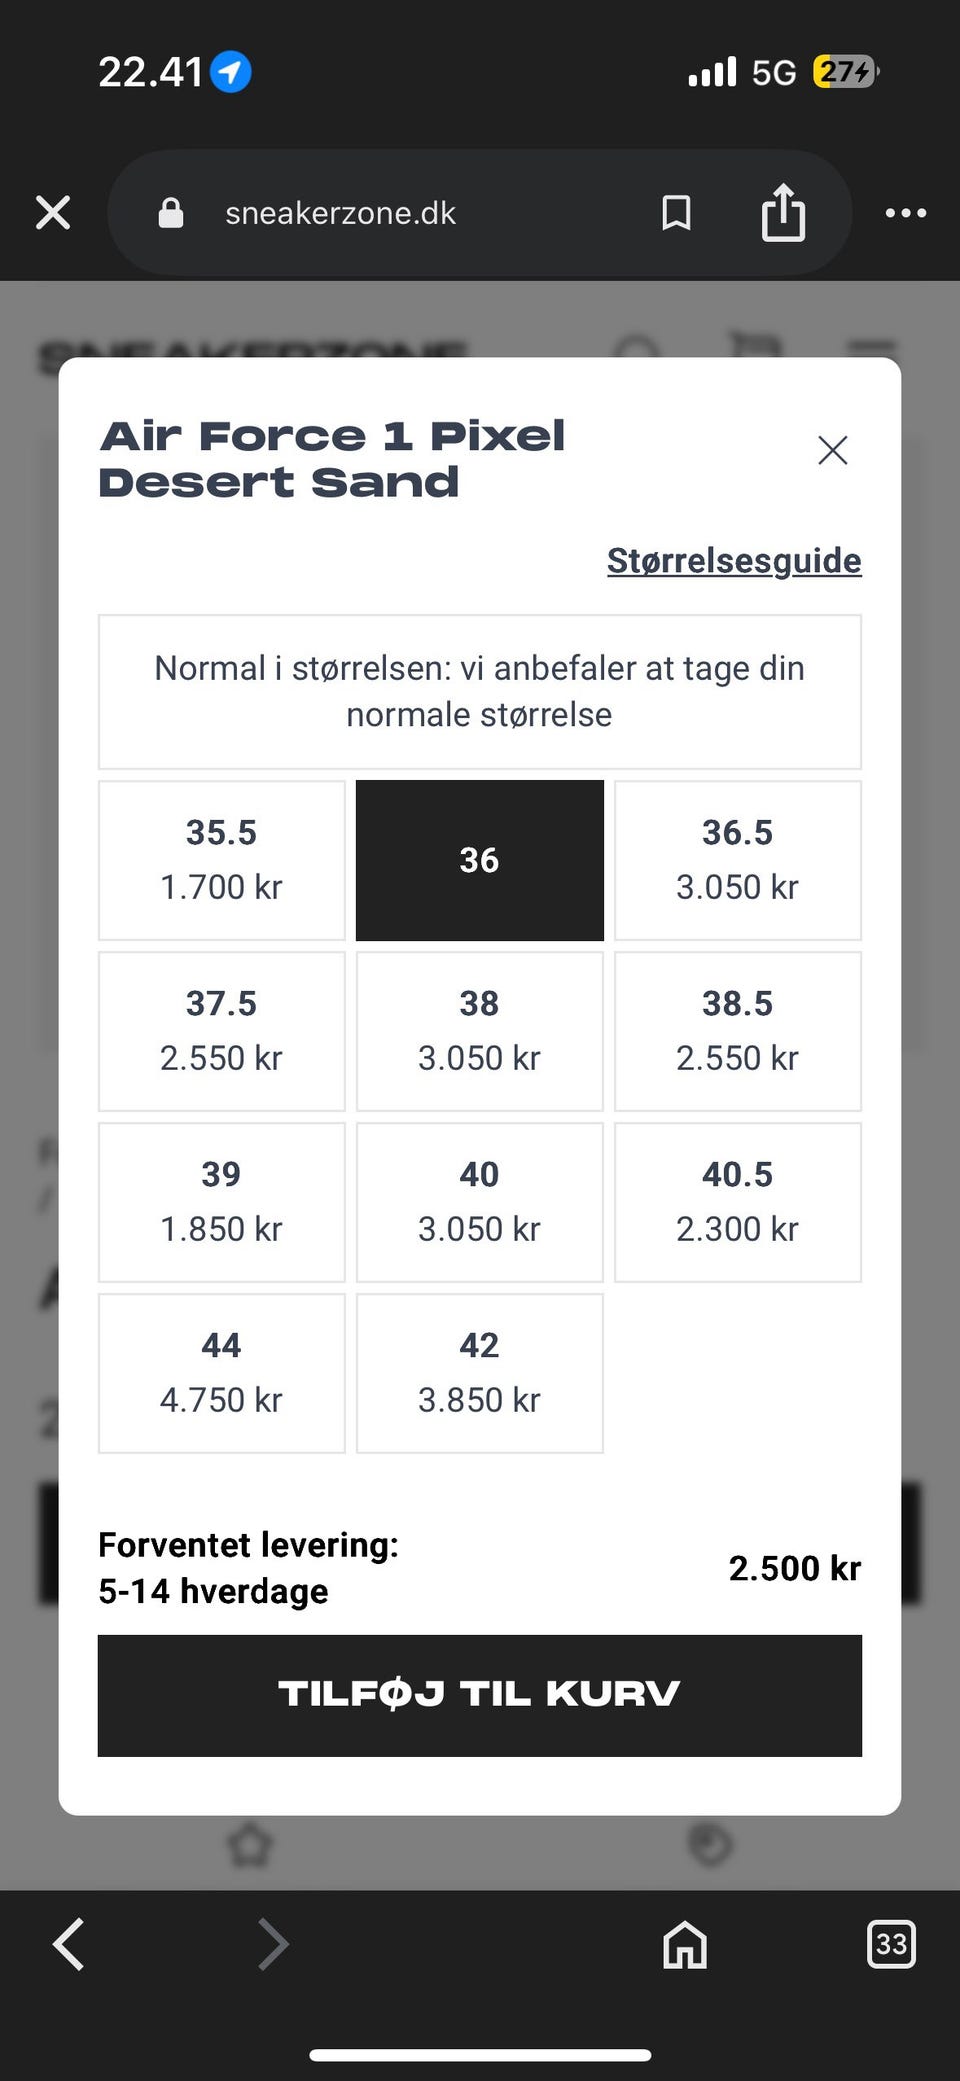Select size 44 for 4.750 kr
The height and width of the screenshot is (2081, 960).
tap(221, 1373)
